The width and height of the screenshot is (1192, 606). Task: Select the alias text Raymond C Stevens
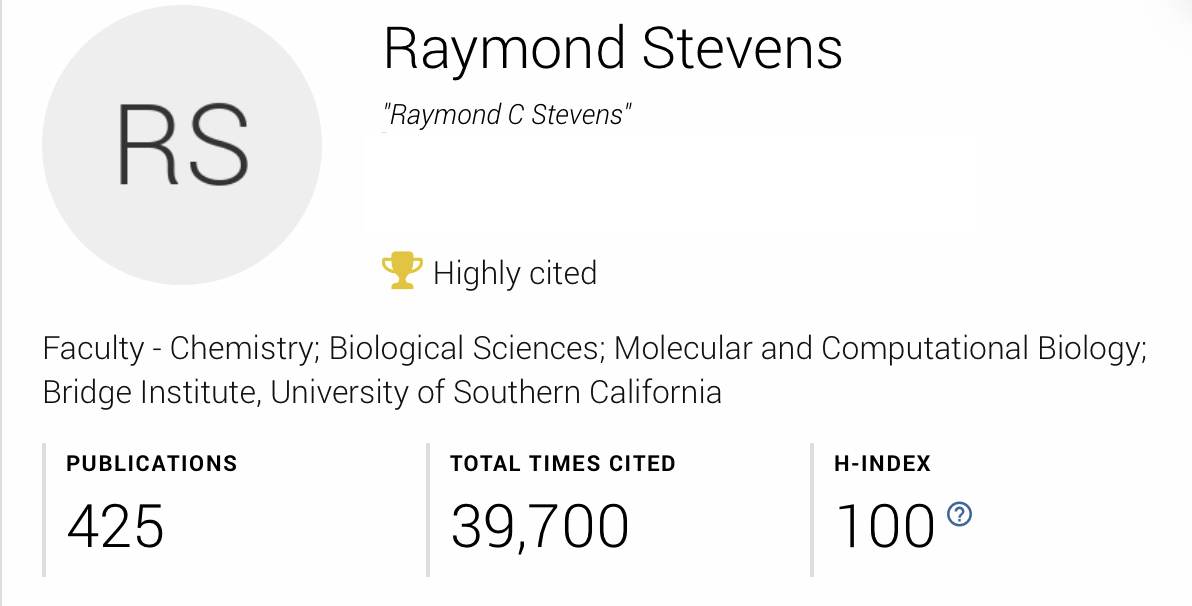pyautogui.click(x=507, y=113)
